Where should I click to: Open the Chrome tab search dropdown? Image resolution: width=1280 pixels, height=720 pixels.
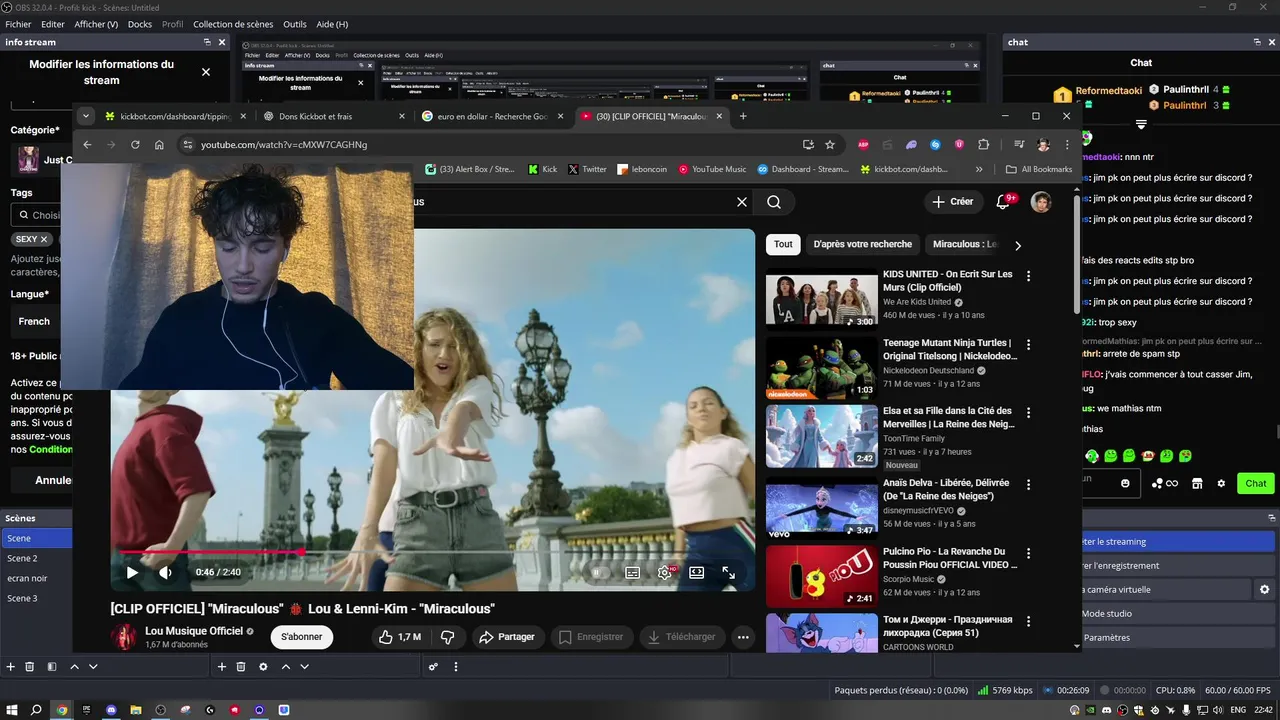[86, 116]
